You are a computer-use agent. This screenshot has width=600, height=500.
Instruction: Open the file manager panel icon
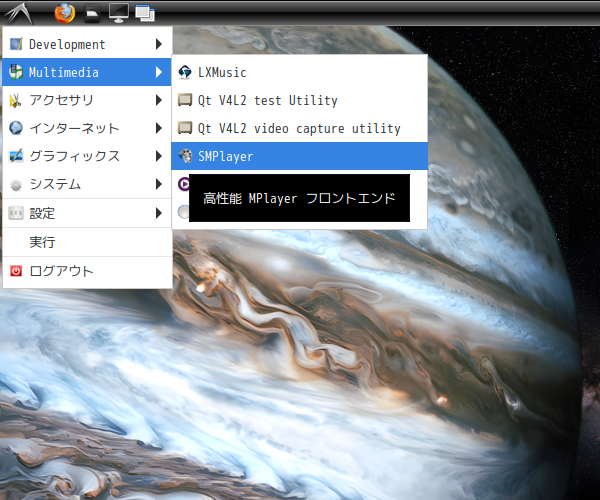pyautogui.click(x=92, y=13)
